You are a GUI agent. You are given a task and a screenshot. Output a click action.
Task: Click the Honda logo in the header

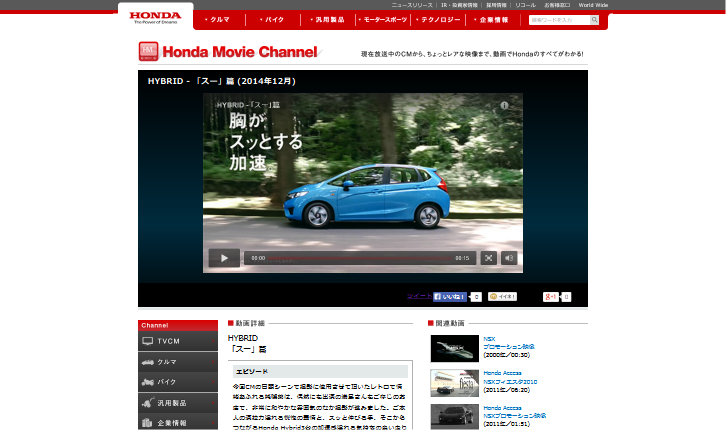coord(156,17)
